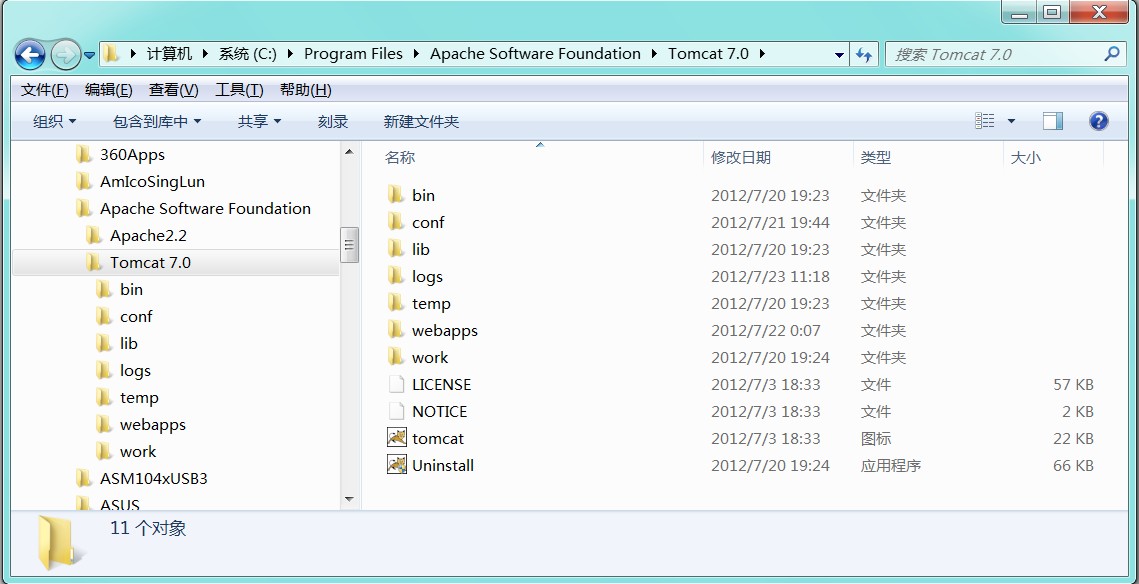Click the folder icon in address bar
Viewport: 1139px width, 584px height.
point(110,54)
